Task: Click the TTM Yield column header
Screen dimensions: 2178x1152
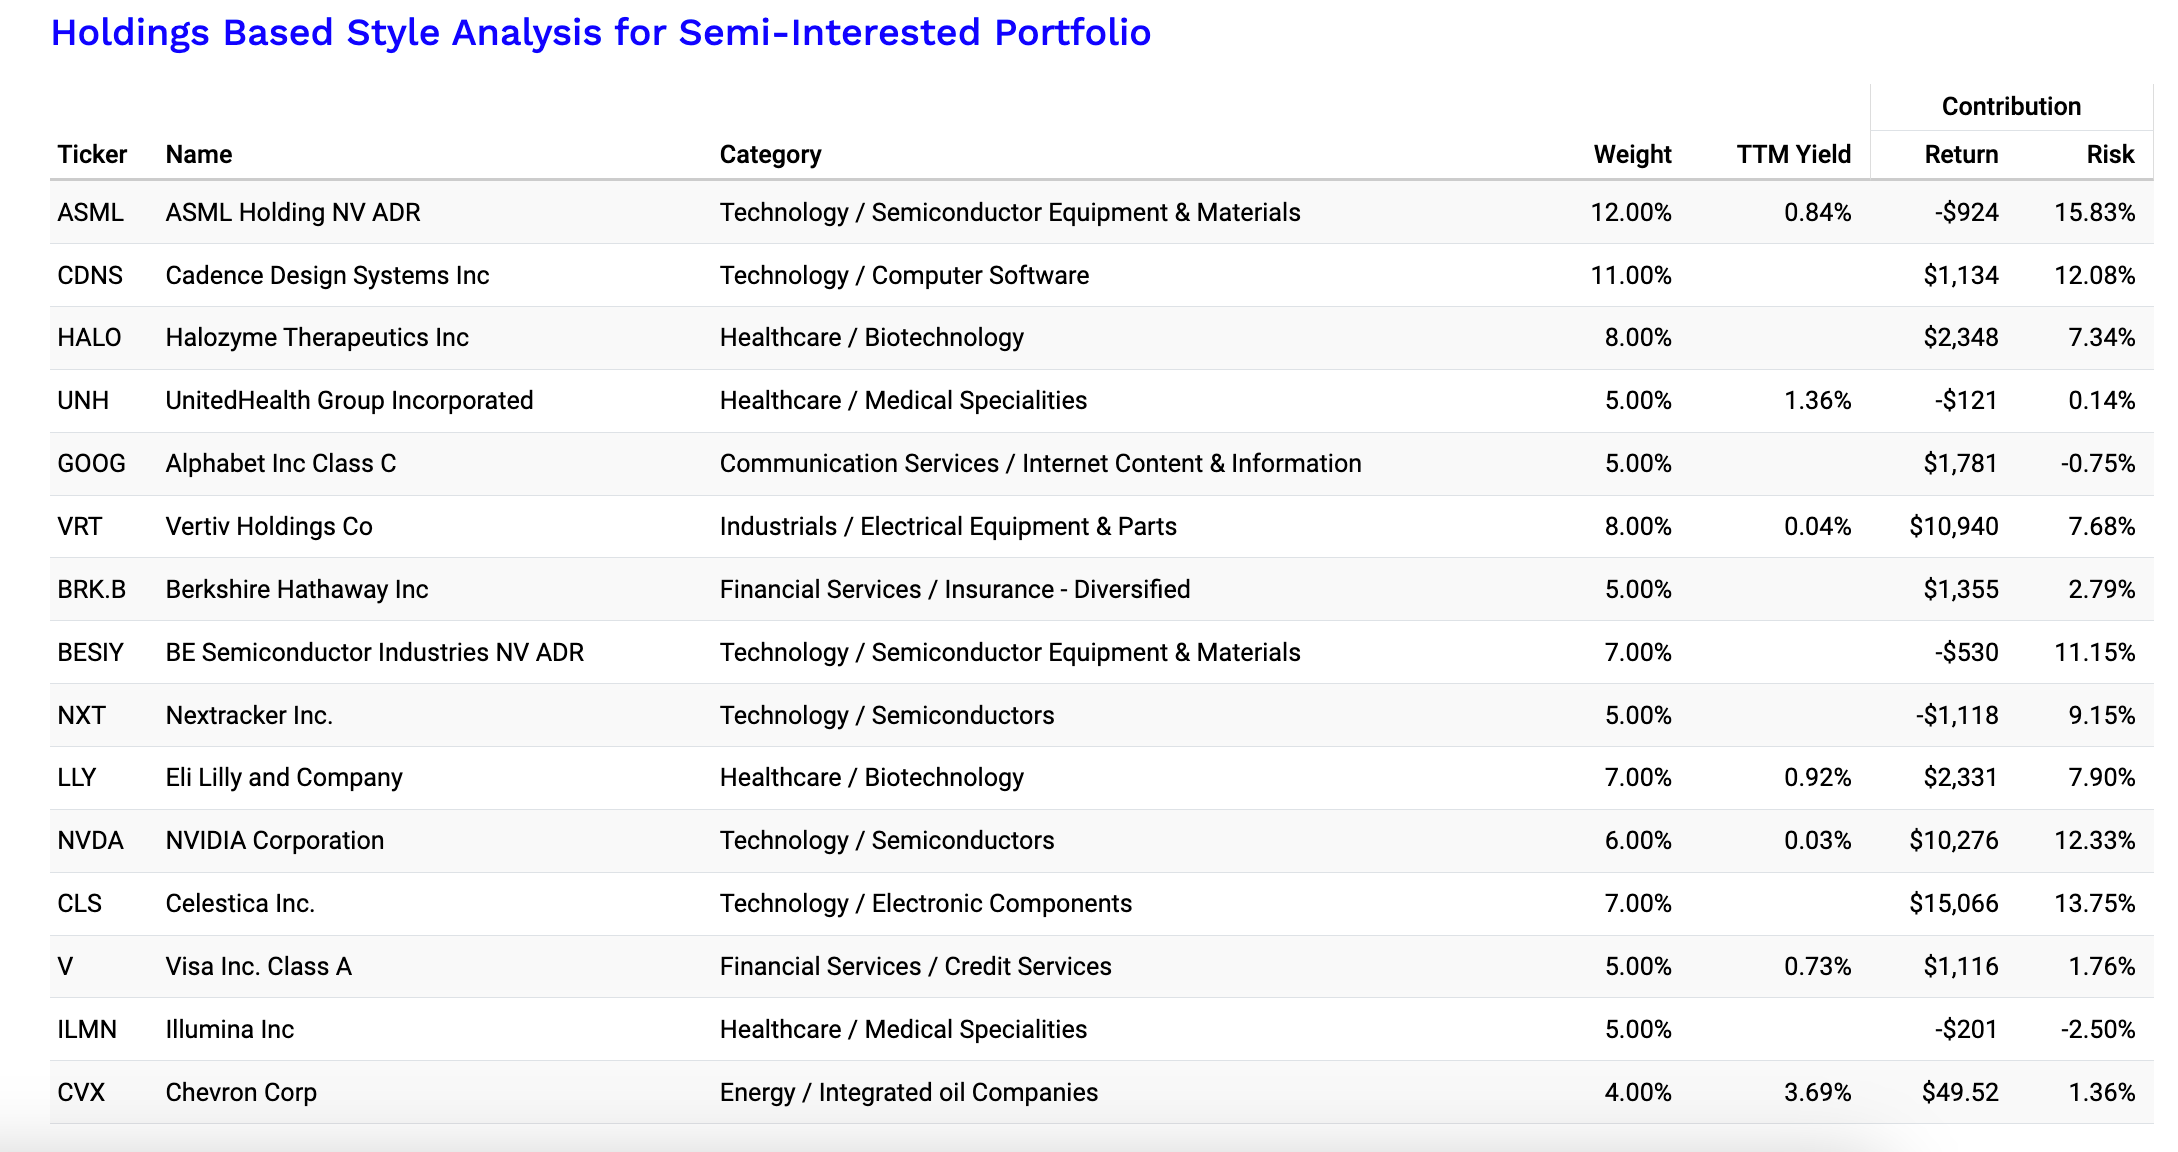Action: pyautogui.click(x=1793, y=154)
